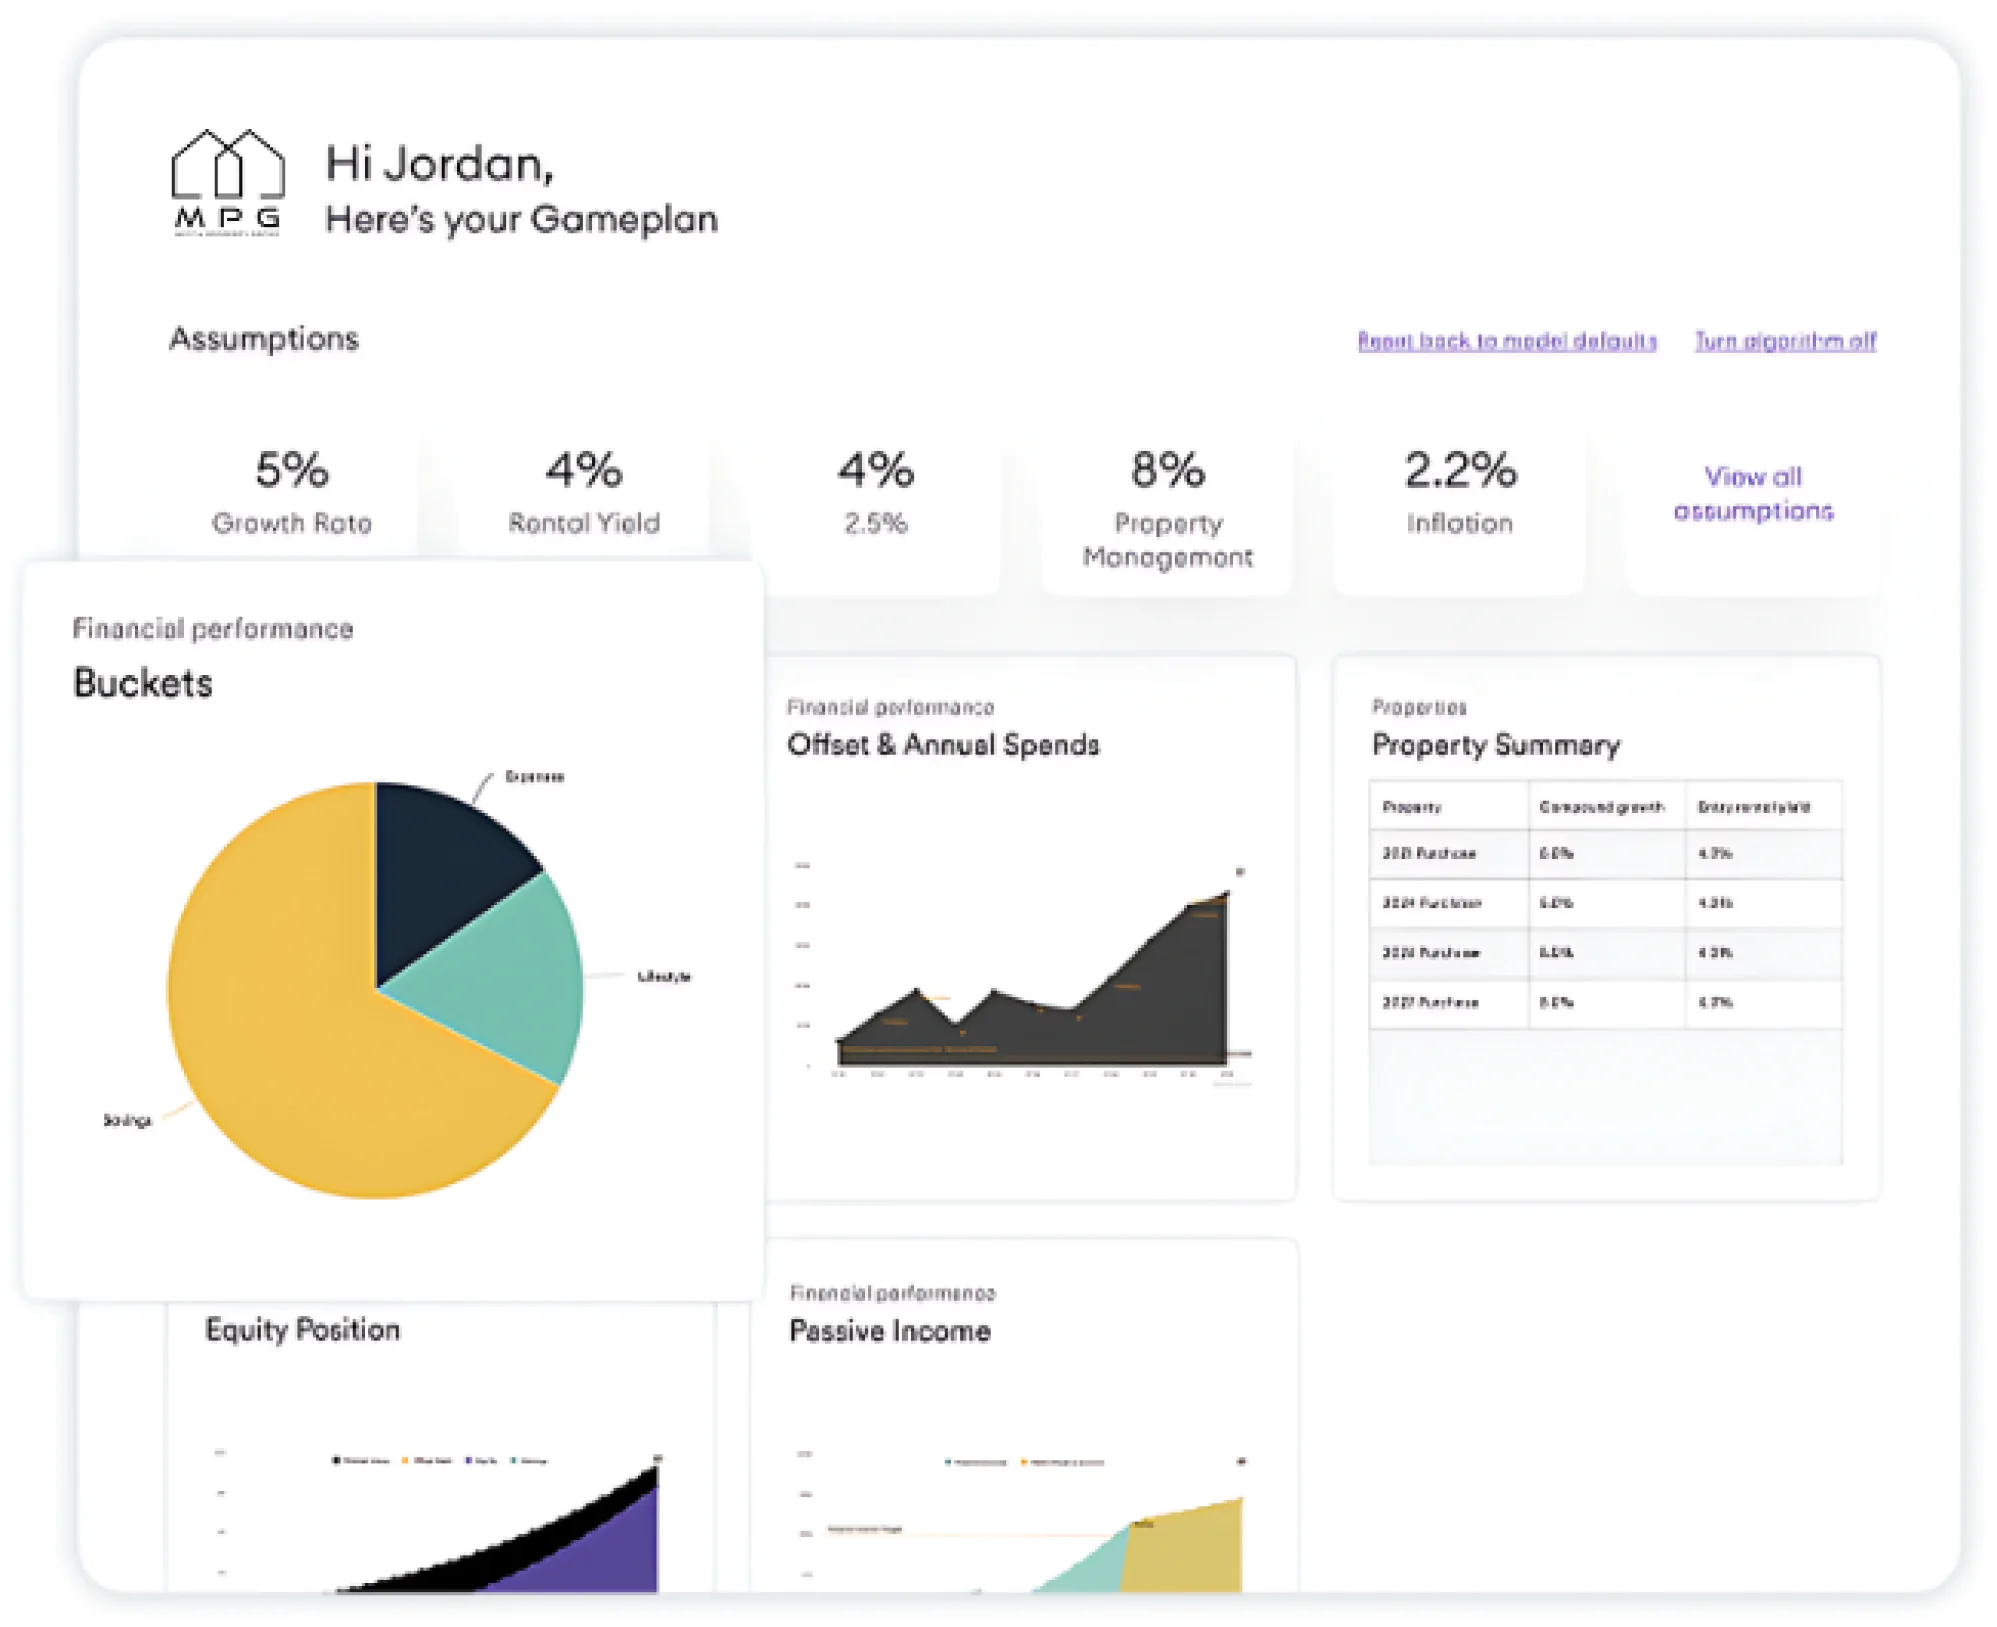1997x1627 pixels.
Task: Open 'View all assumptions'
Action: (1753, 493)
